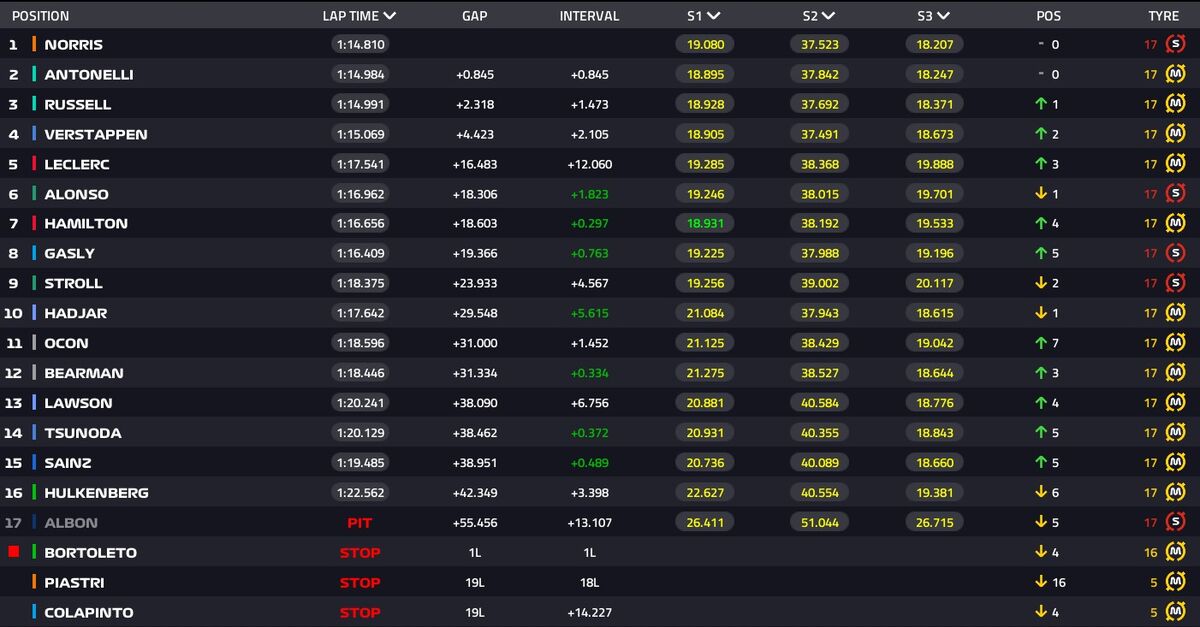Click the INTERVAL column header
Image resolution: width=1200 pixels, height=627 pixels.
(589, 16)
